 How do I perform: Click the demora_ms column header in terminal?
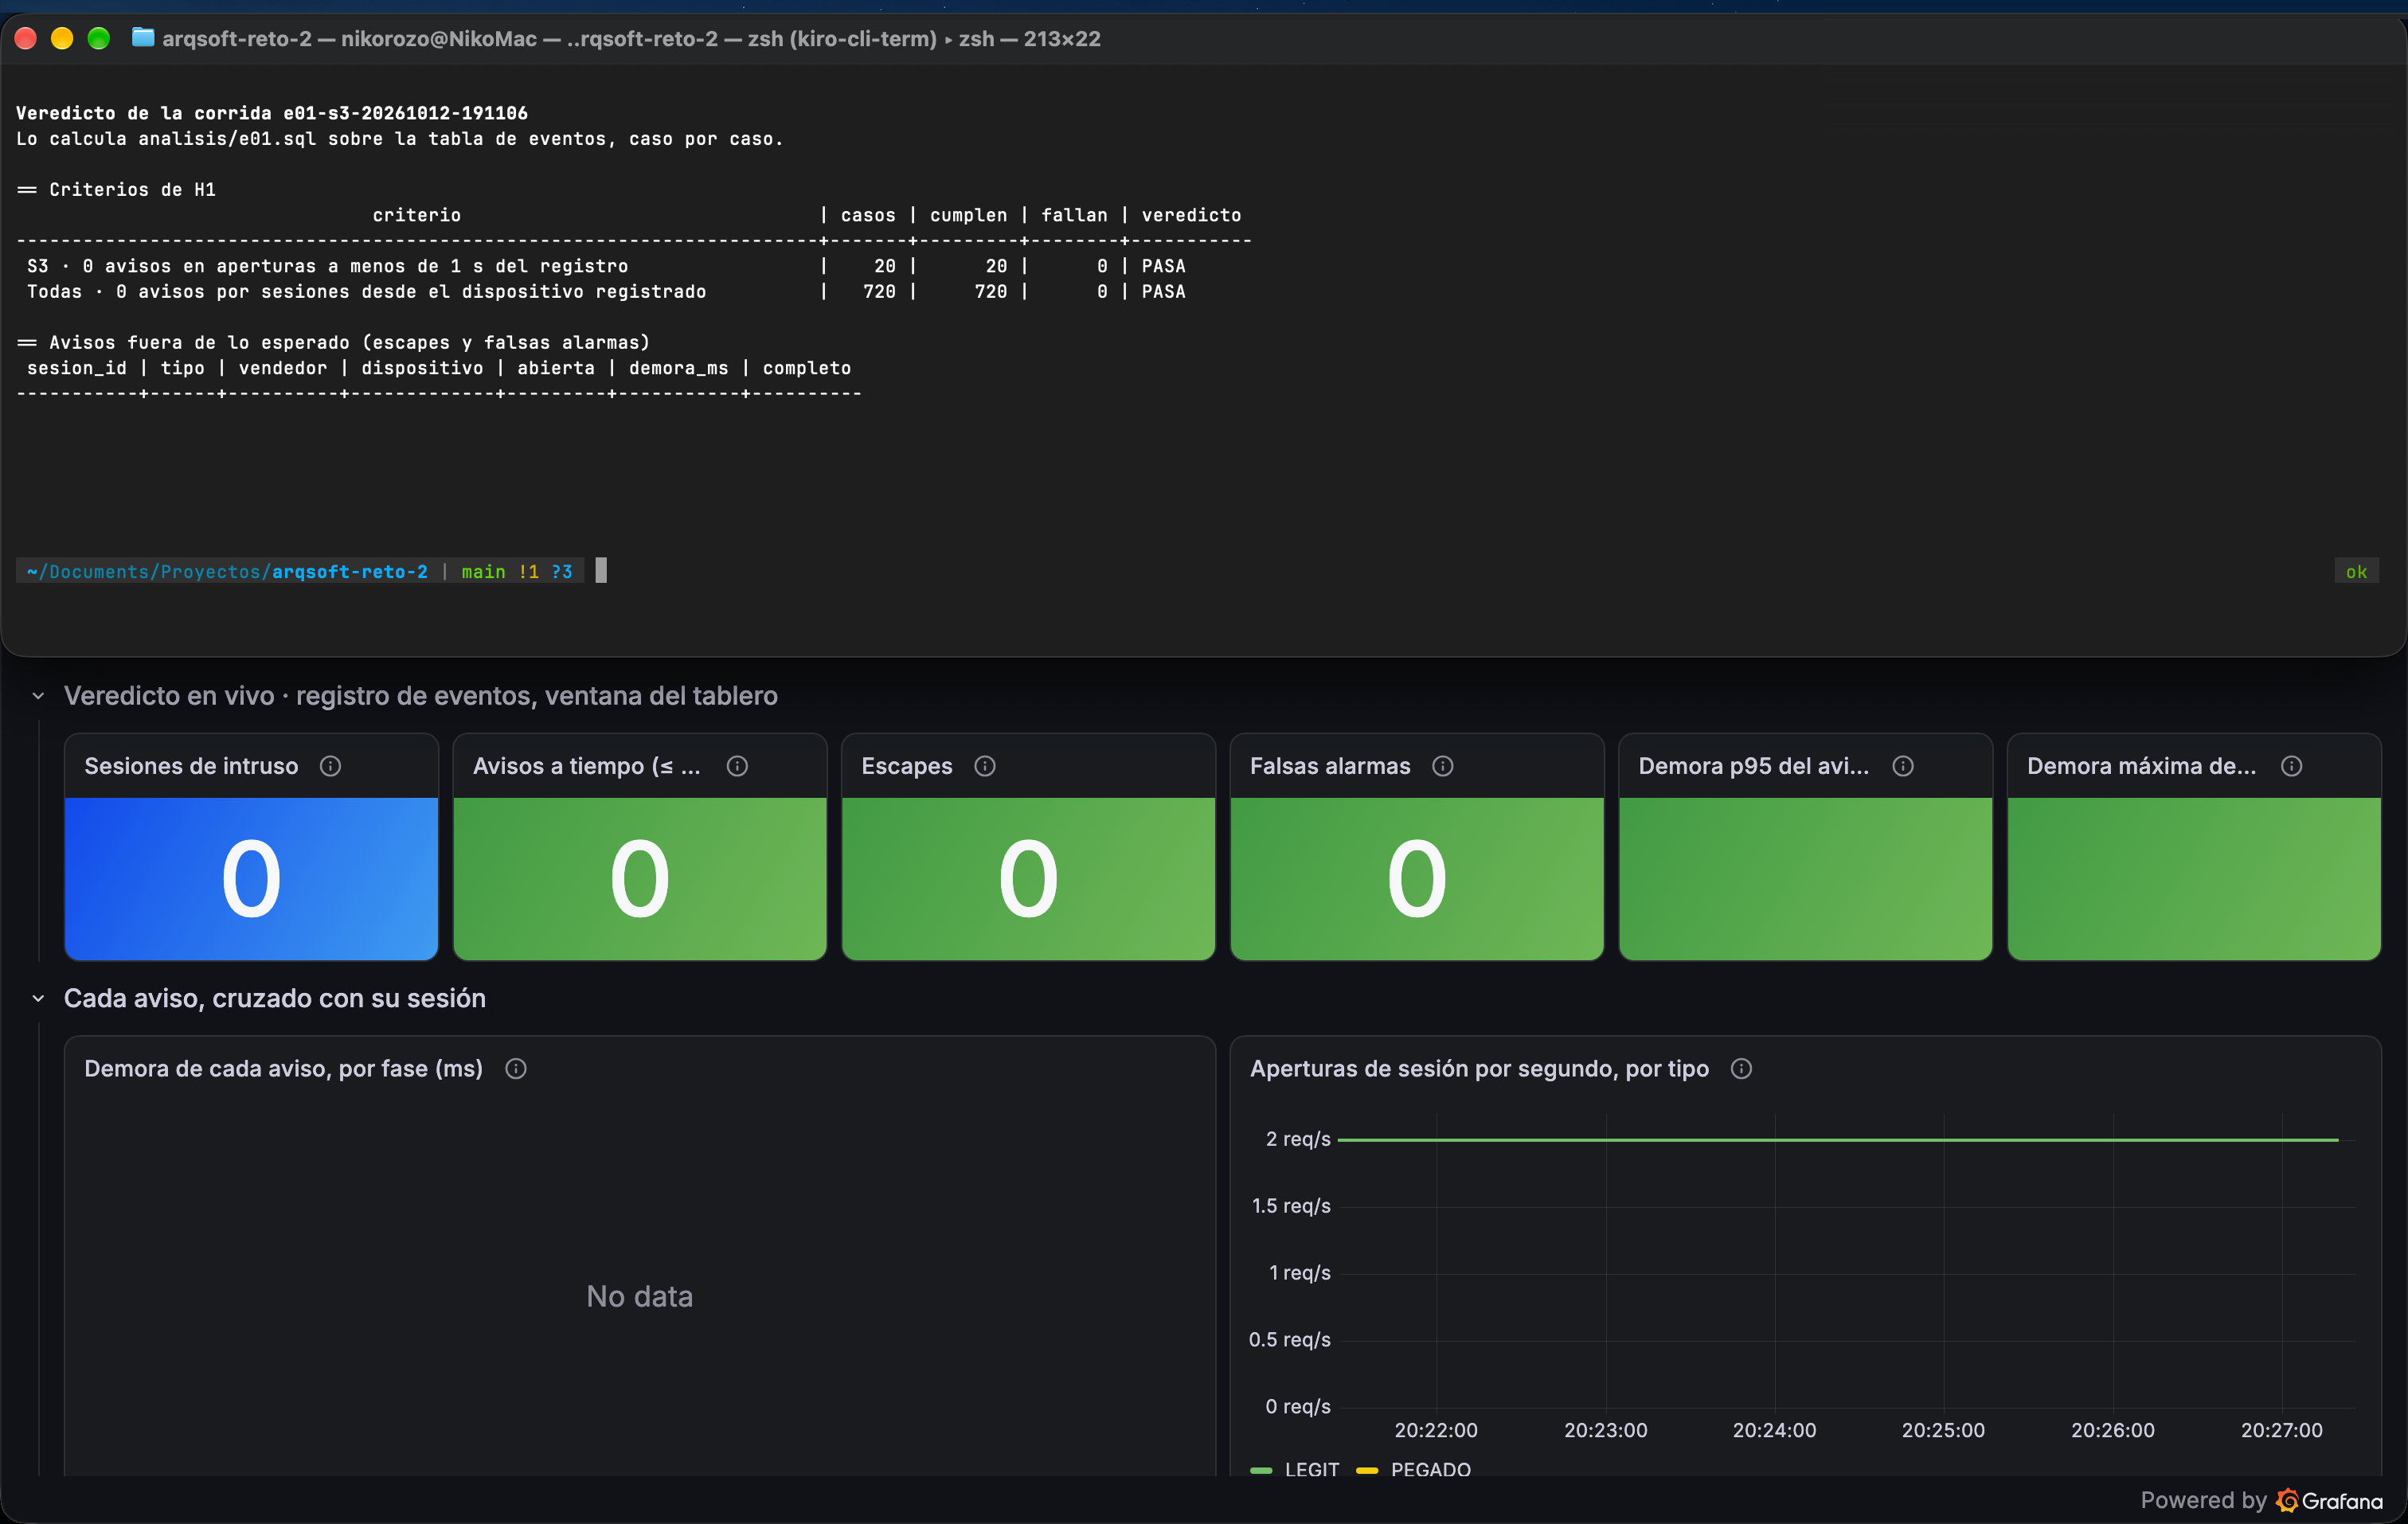tap(678, 368)
